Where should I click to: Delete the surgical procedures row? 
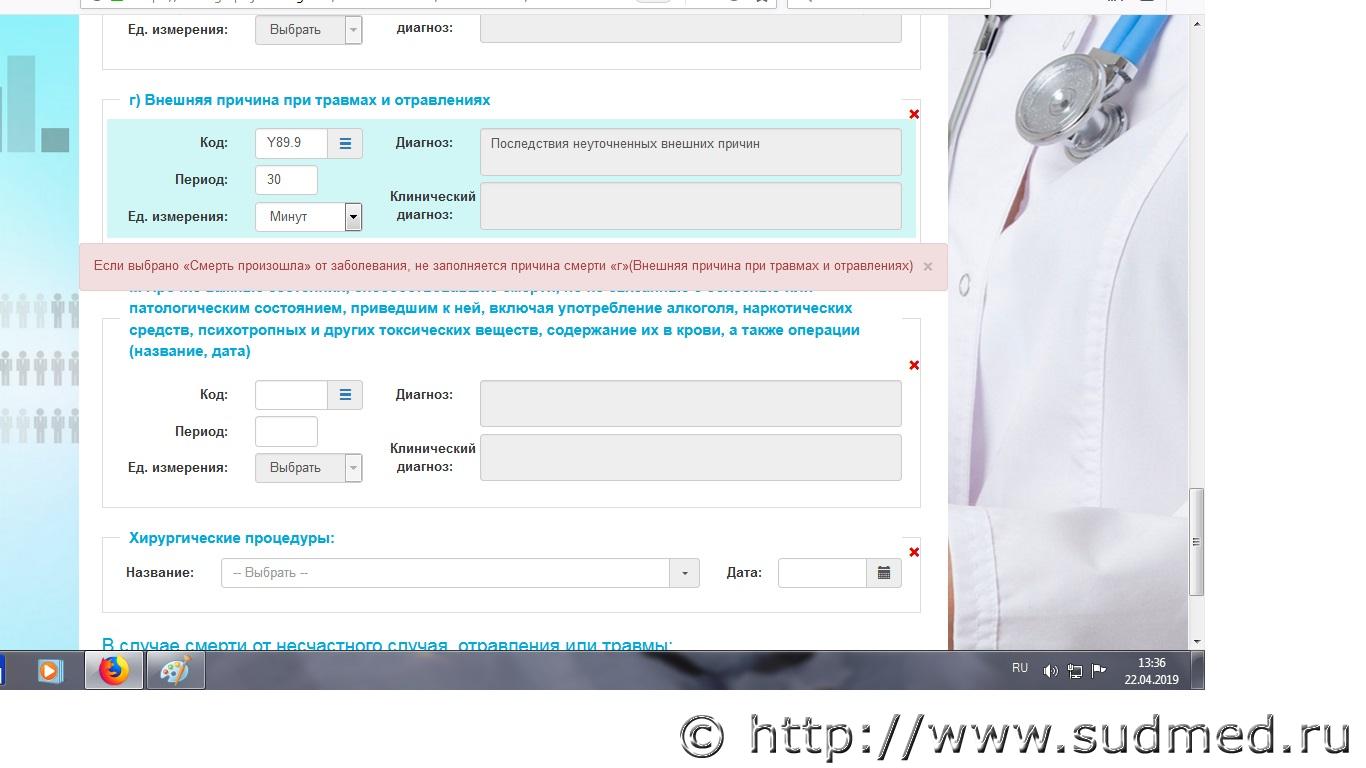(914, 552)
